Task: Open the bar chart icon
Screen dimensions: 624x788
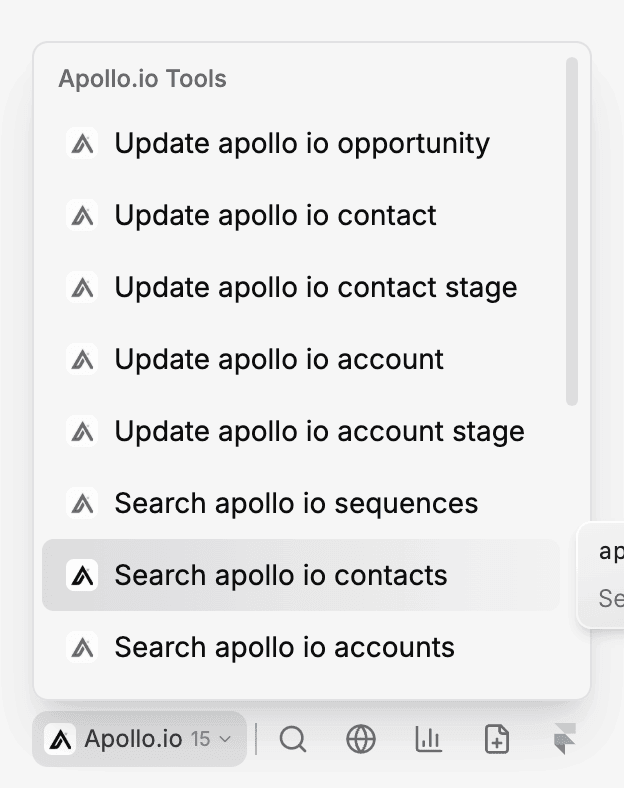Action: [x=428, y=739]
